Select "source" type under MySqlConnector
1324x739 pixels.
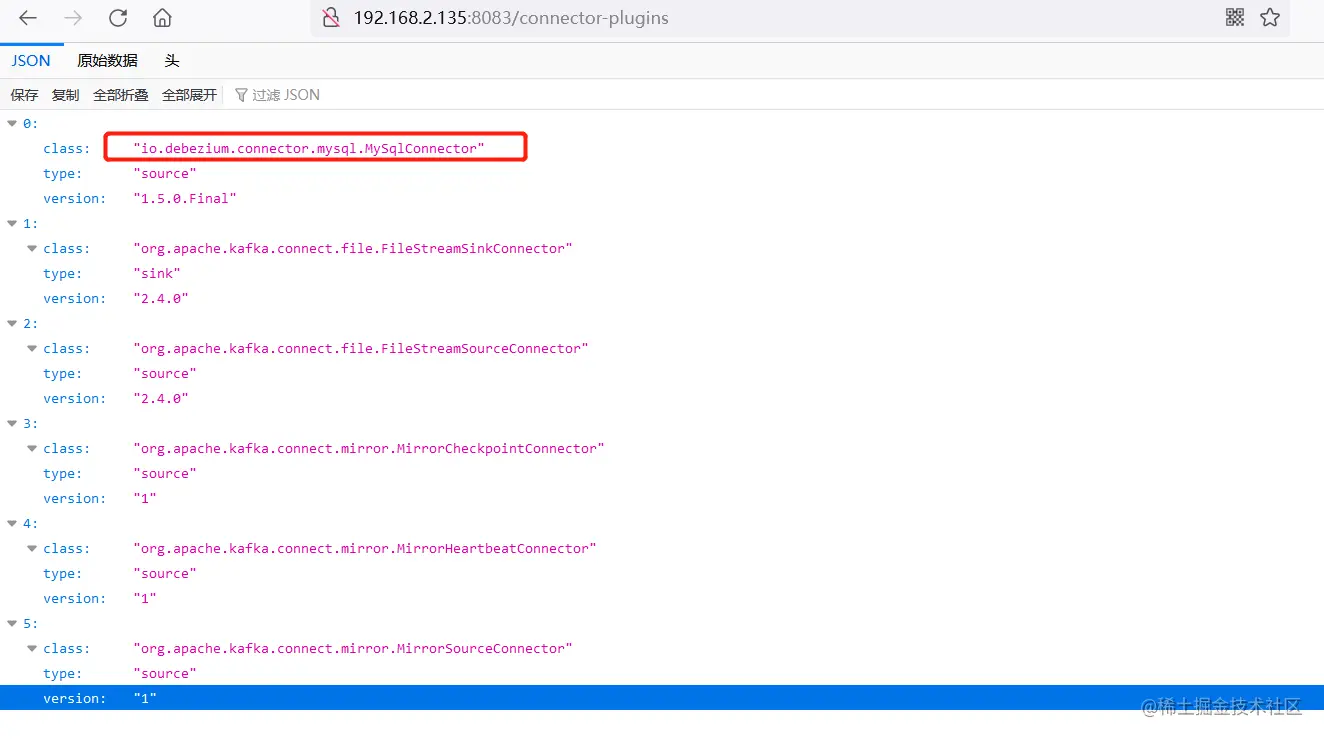pyautogui.click(x=165, y=173)
